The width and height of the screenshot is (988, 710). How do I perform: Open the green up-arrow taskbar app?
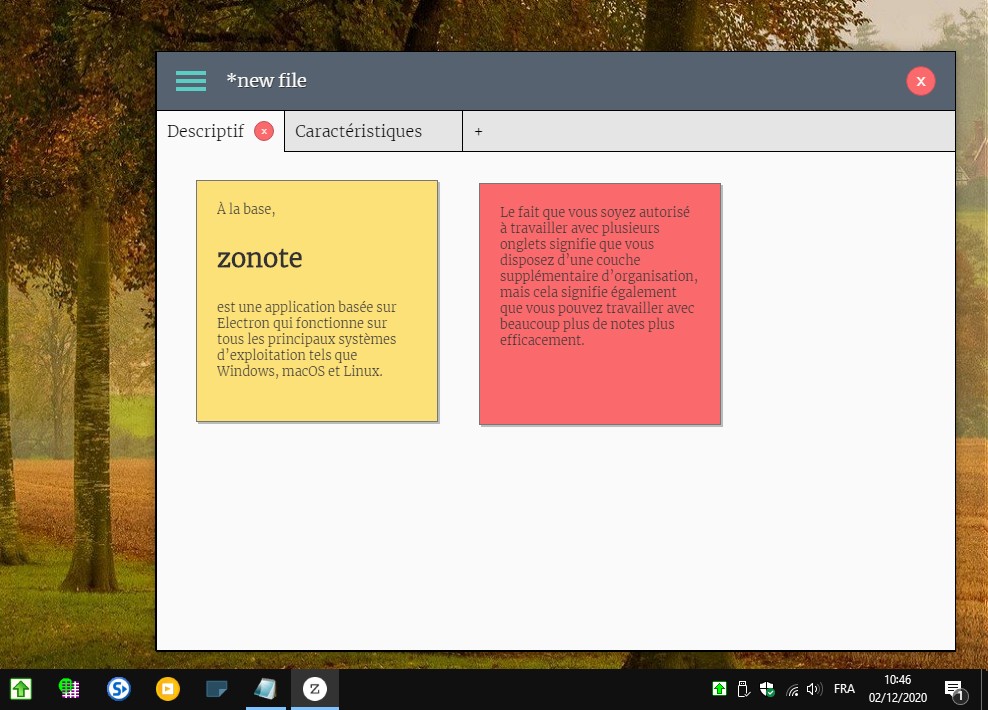click(21, 689)
